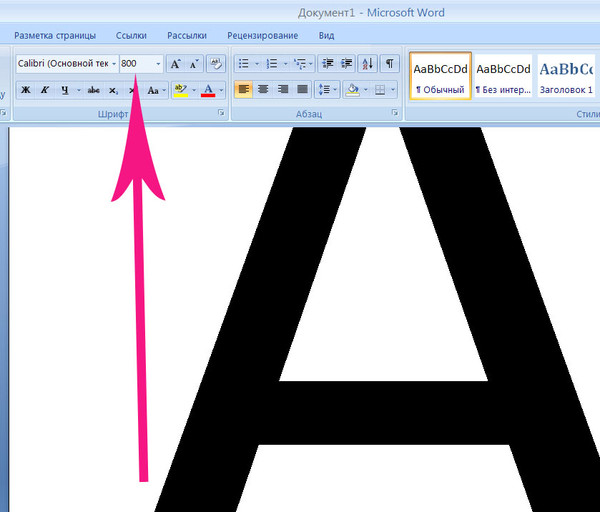Viewport: 600px width, 512px height.
Task: Apply Обычный style
Action: click(440, 76)
